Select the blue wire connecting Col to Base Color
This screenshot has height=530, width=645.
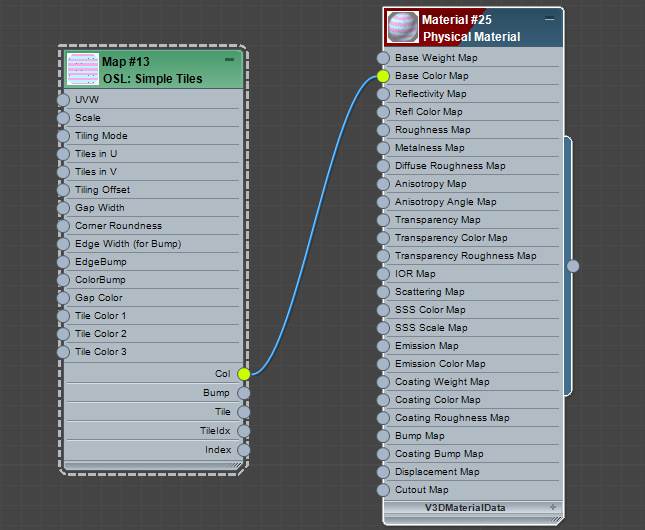(315, 225)
